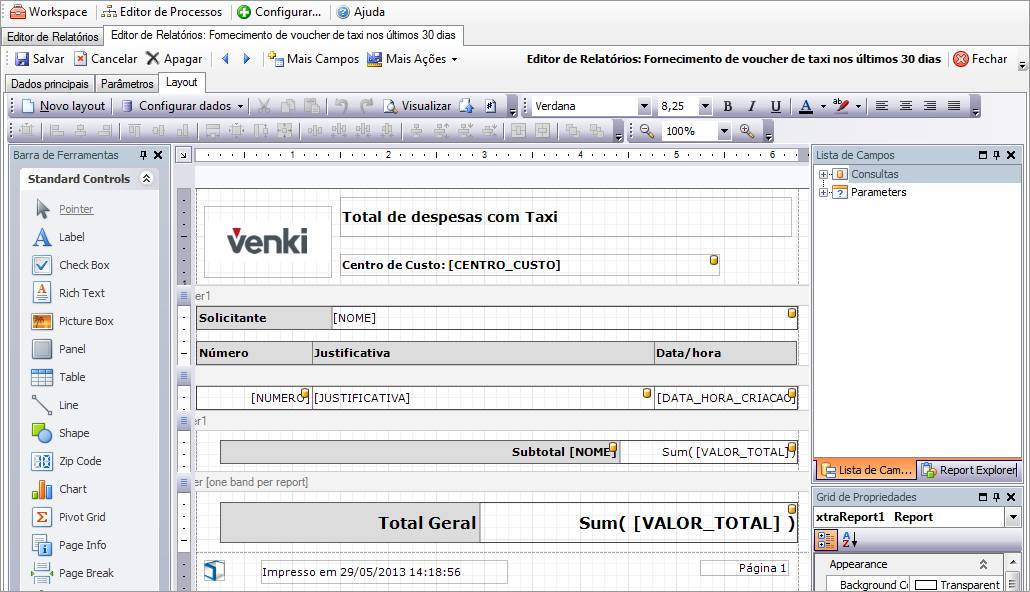The width and height of the screenshot is (1030, 592).
Task: Open the font color A picker
Action: pos(806,106)
